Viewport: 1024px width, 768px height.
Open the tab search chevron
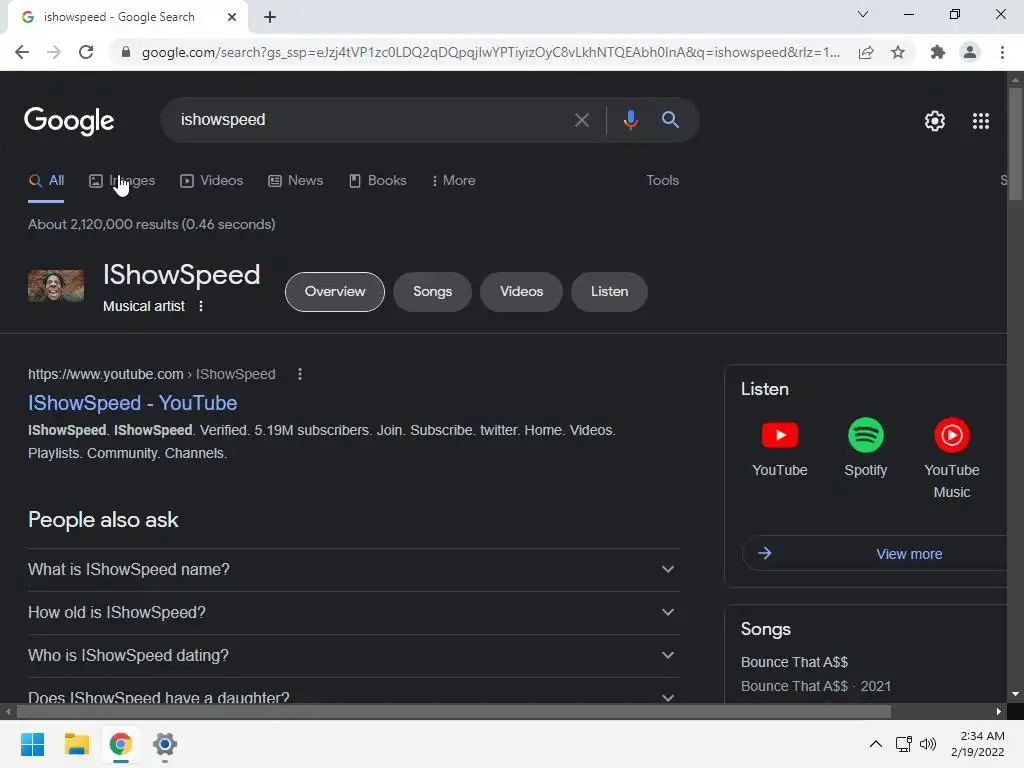[863, 14]
